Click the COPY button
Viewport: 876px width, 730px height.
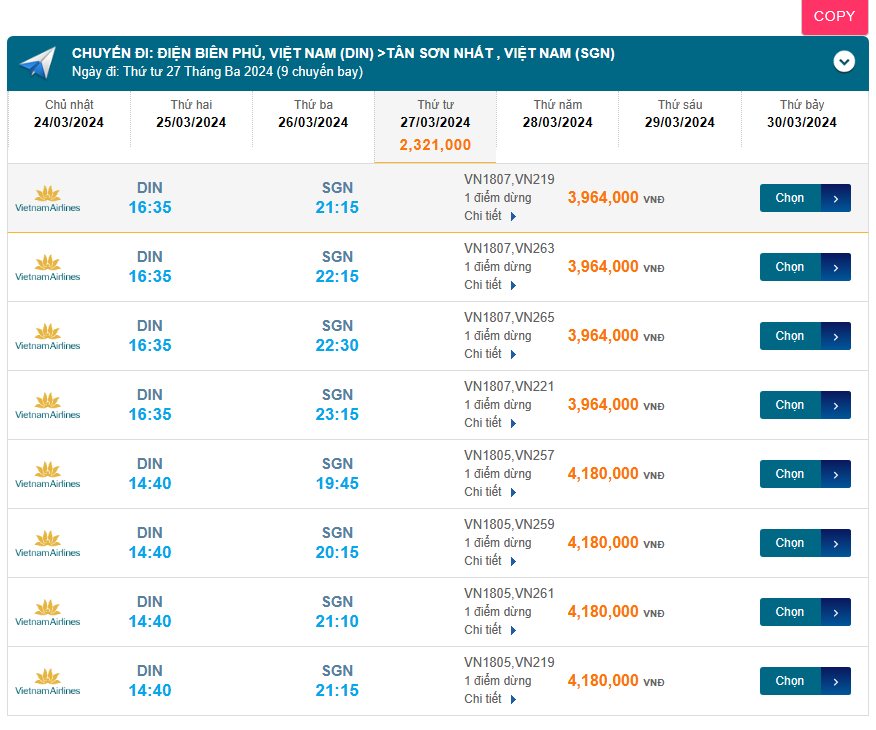coord(834,16)
